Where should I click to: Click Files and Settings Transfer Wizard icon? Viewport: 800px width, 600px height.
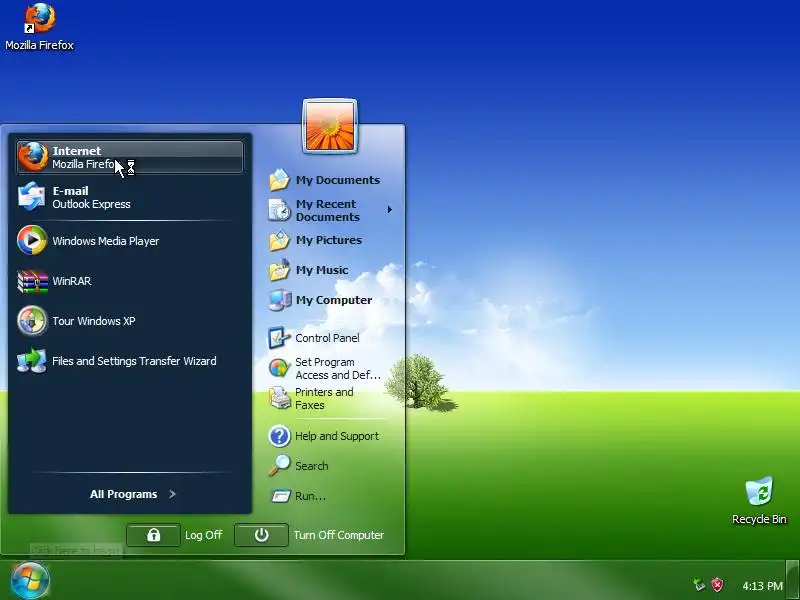click(x=32, y=361)
